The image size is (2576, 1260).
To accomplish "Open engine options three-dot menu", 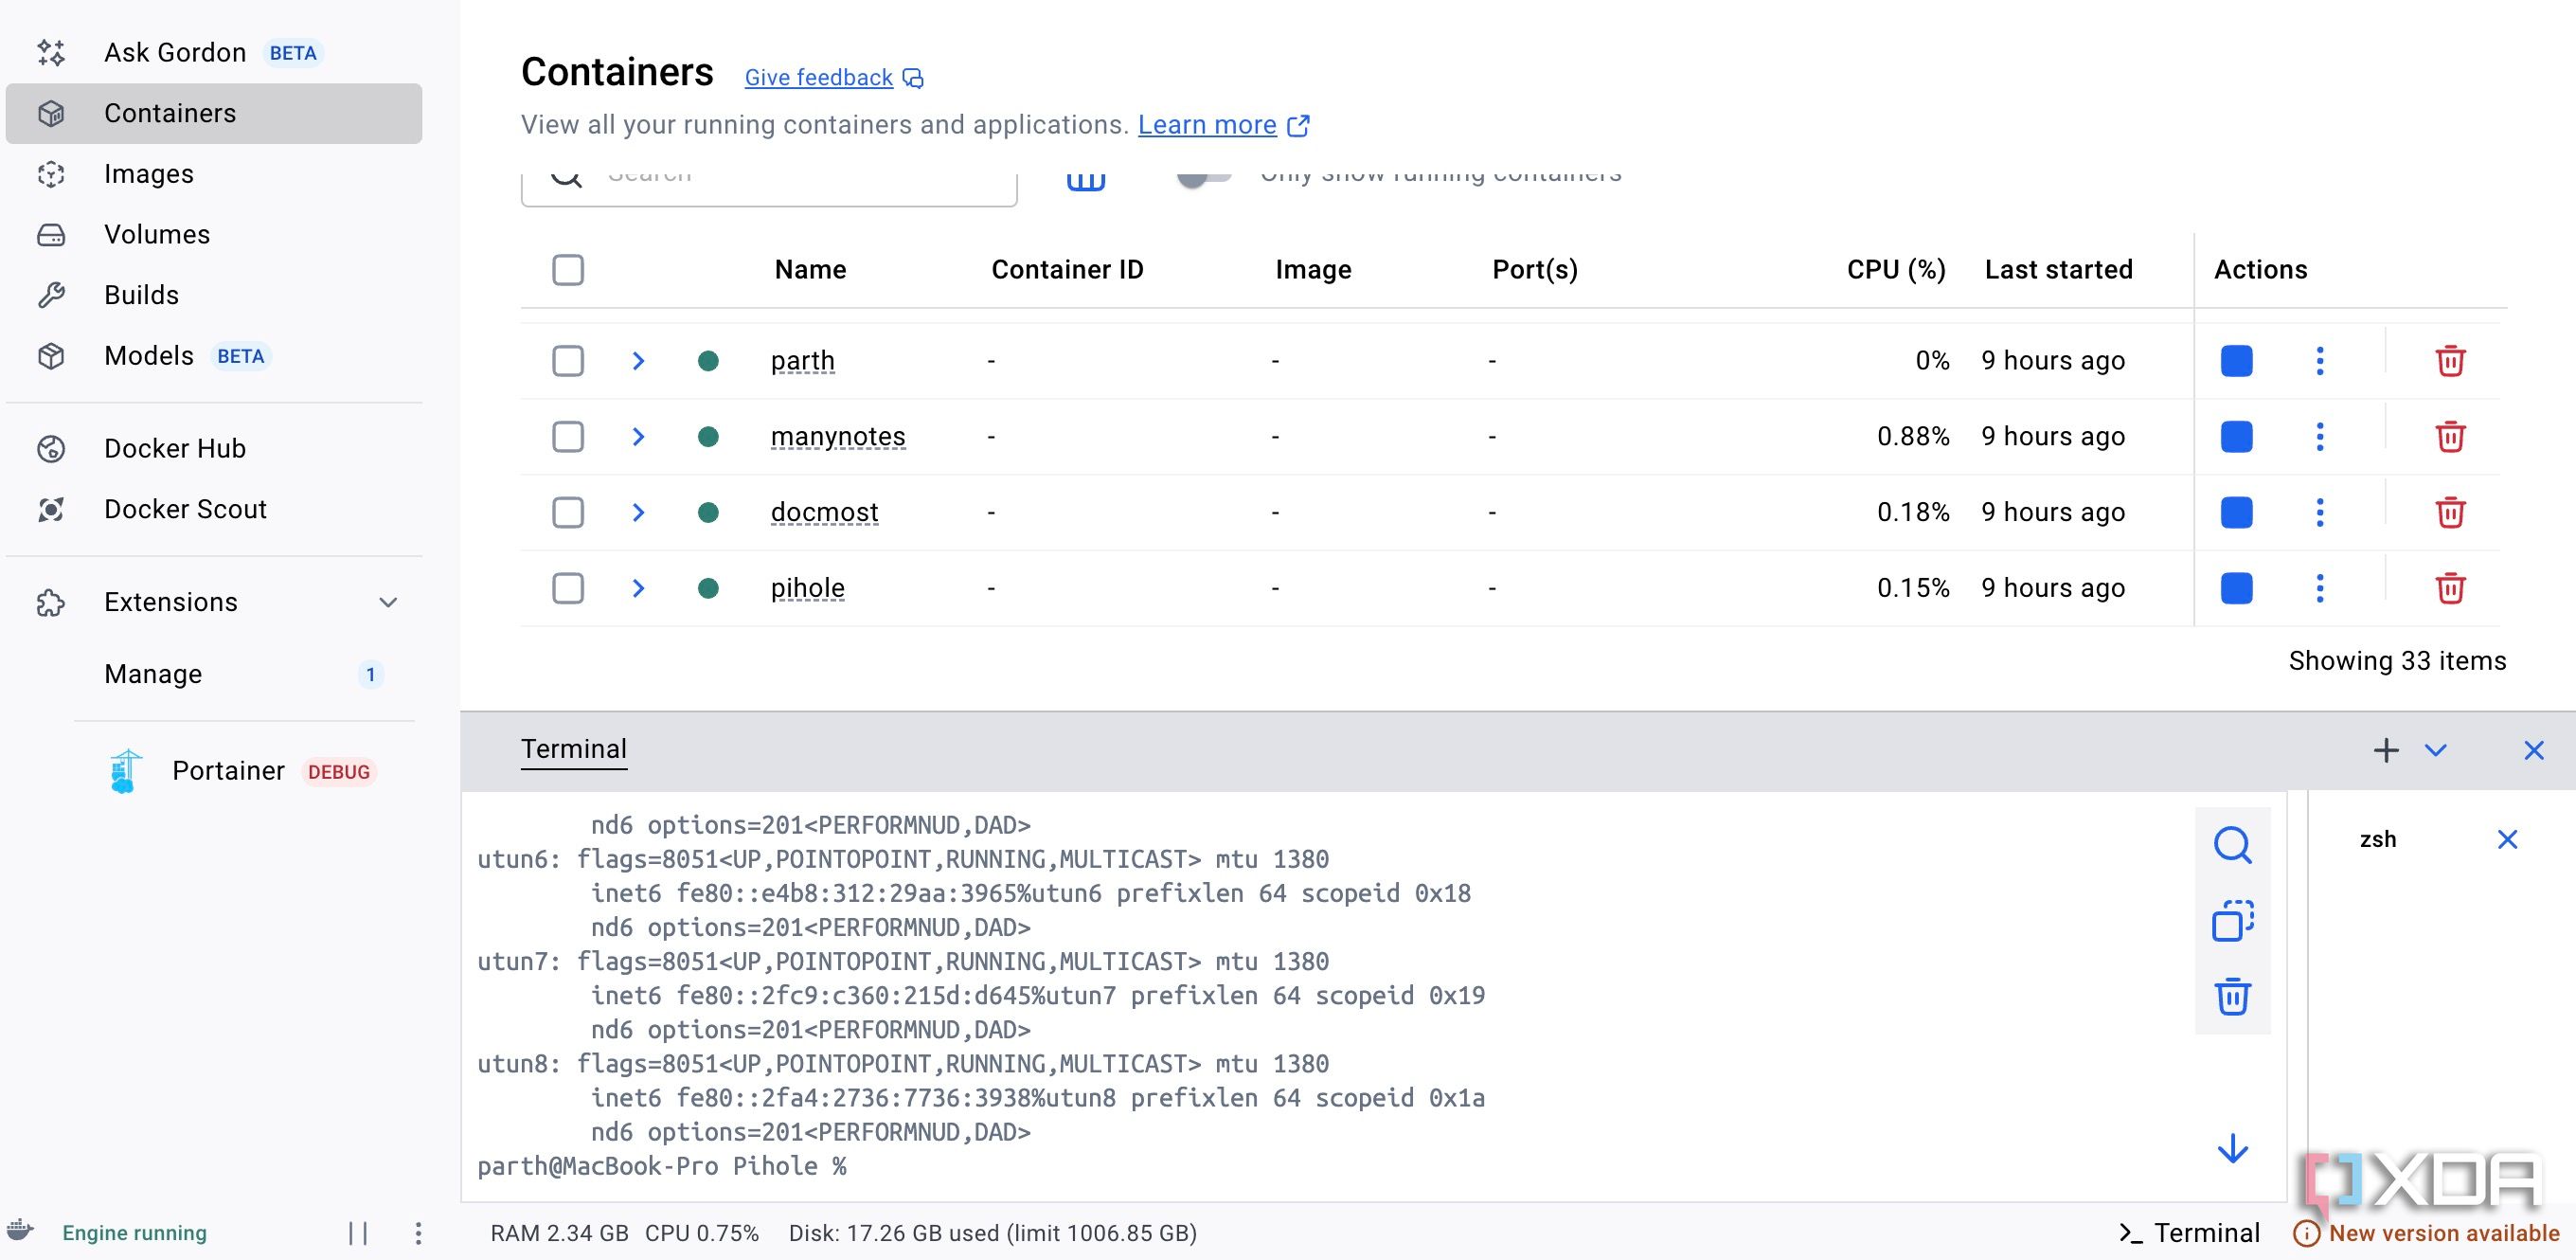I will (x=418, y=1233).
